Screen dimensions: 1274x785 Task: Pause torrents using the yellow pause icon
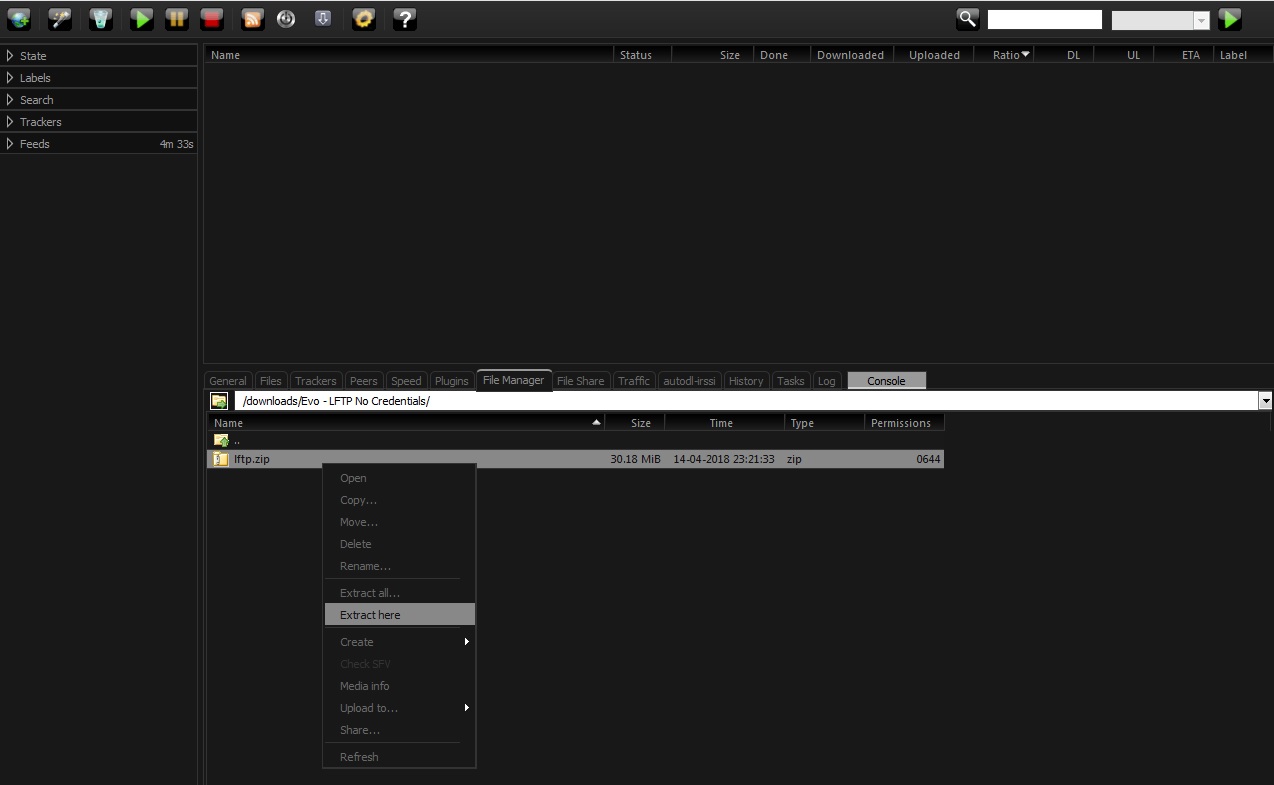point(176,18)
